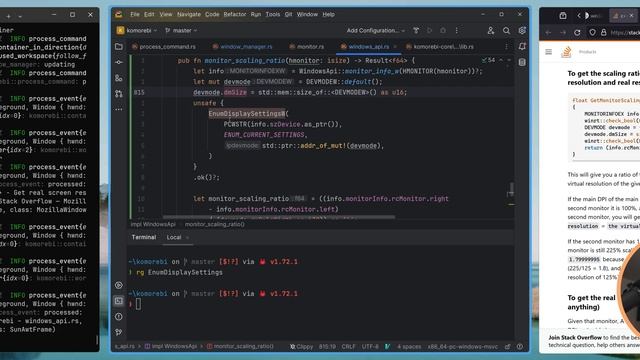The width and height of the screenshot is (640, 360).
Task: Expand the komorebi project dropdown
Action: click(x=136, y=31)
